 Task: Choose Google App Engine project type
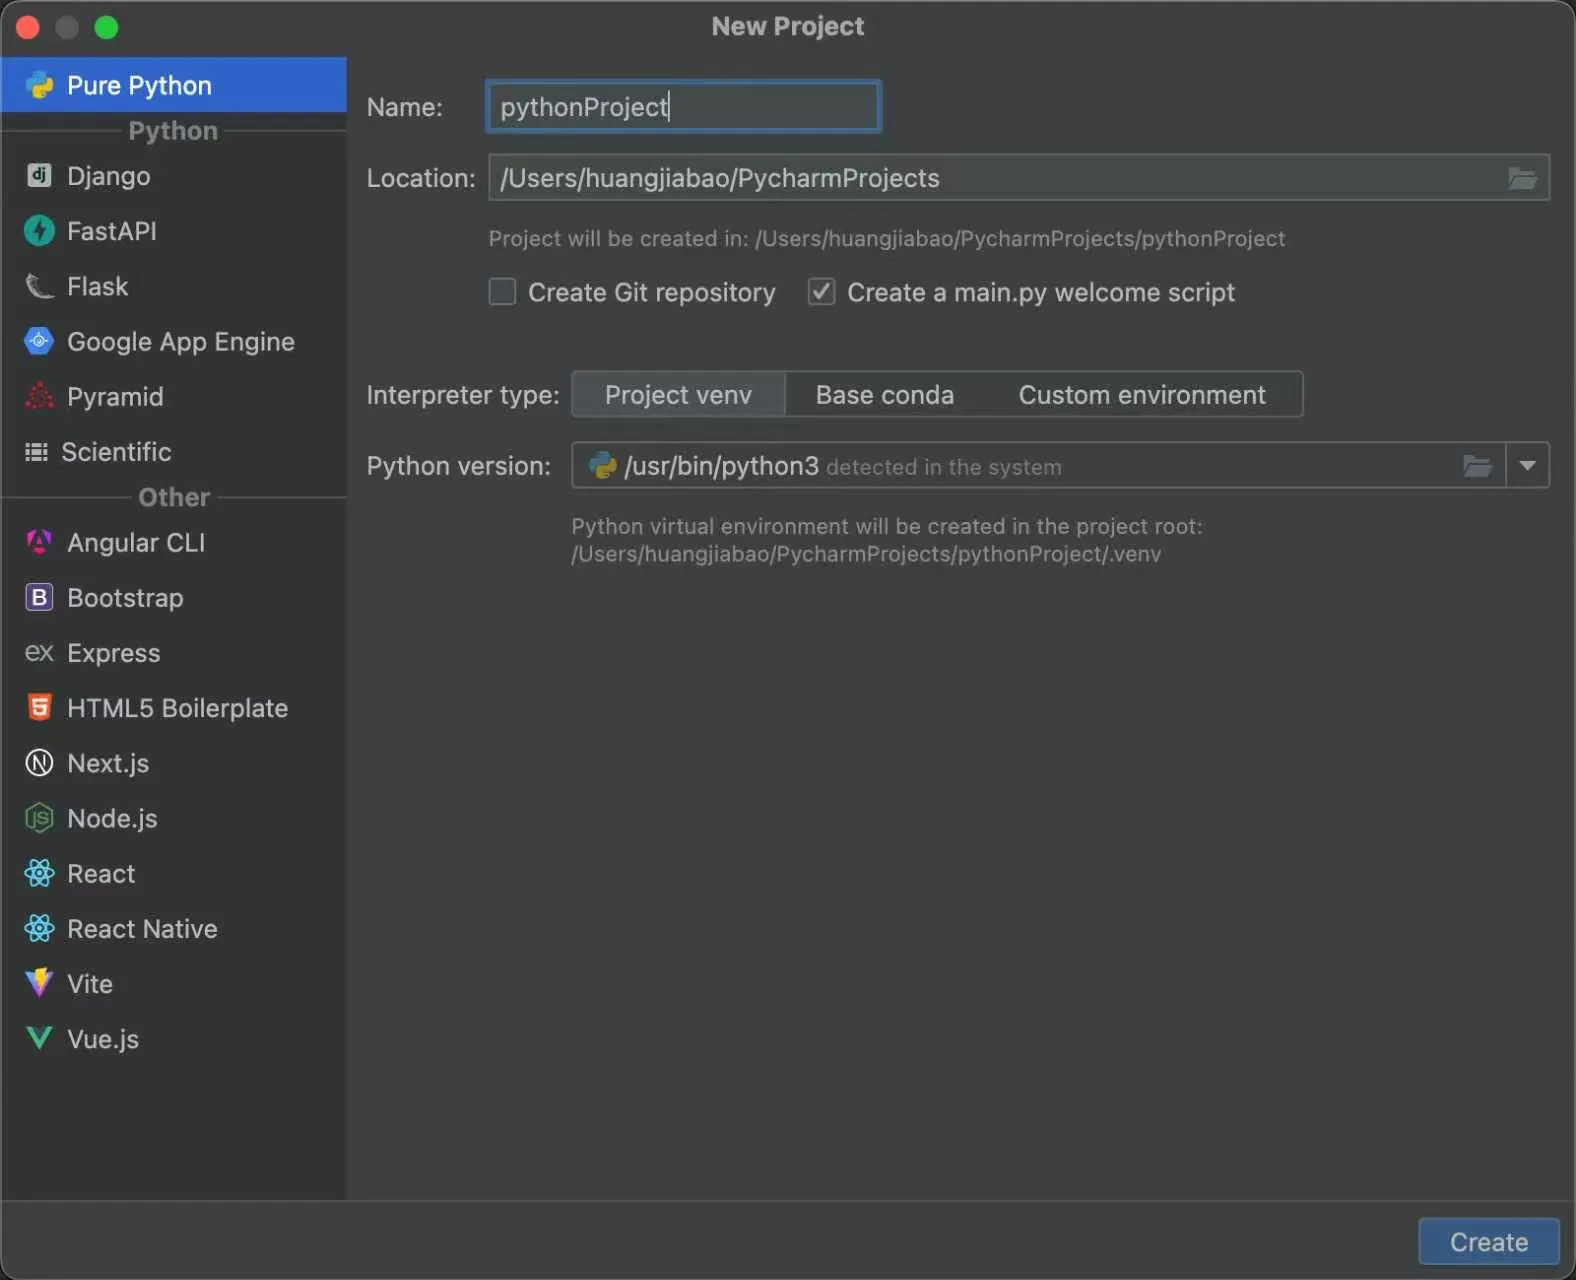174,341
